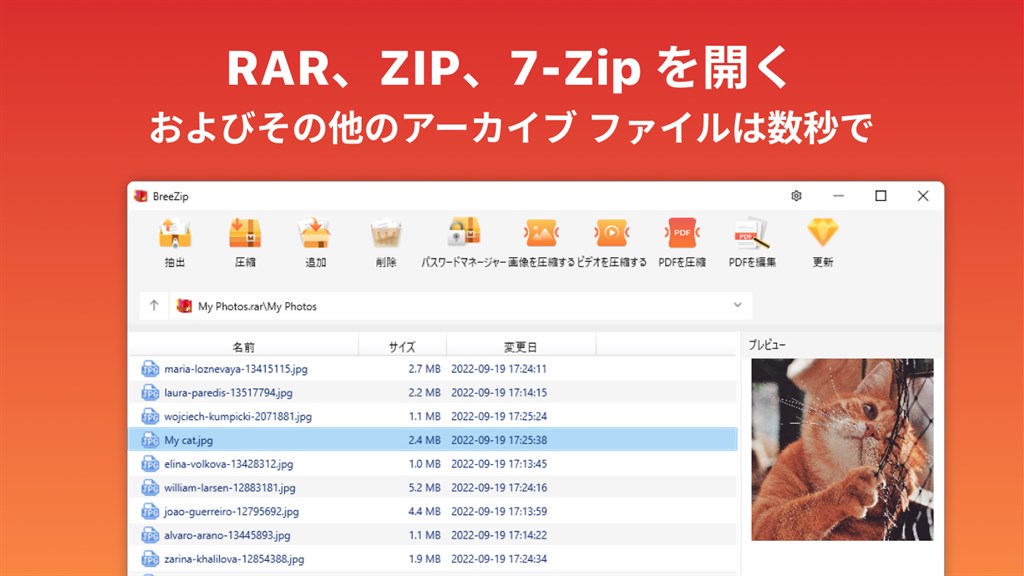1024x576 pixels.
Task: Click JPG icon of alvaro-arano-13445893.jpg
Action: [x=150, y=536]
